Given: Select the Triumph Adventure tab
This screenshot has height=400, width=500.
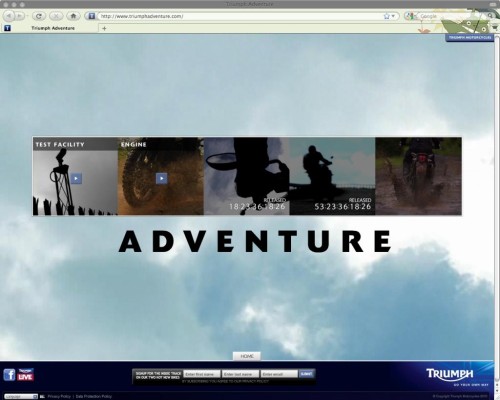Looking at the screenshot, I should coord(50,28).
